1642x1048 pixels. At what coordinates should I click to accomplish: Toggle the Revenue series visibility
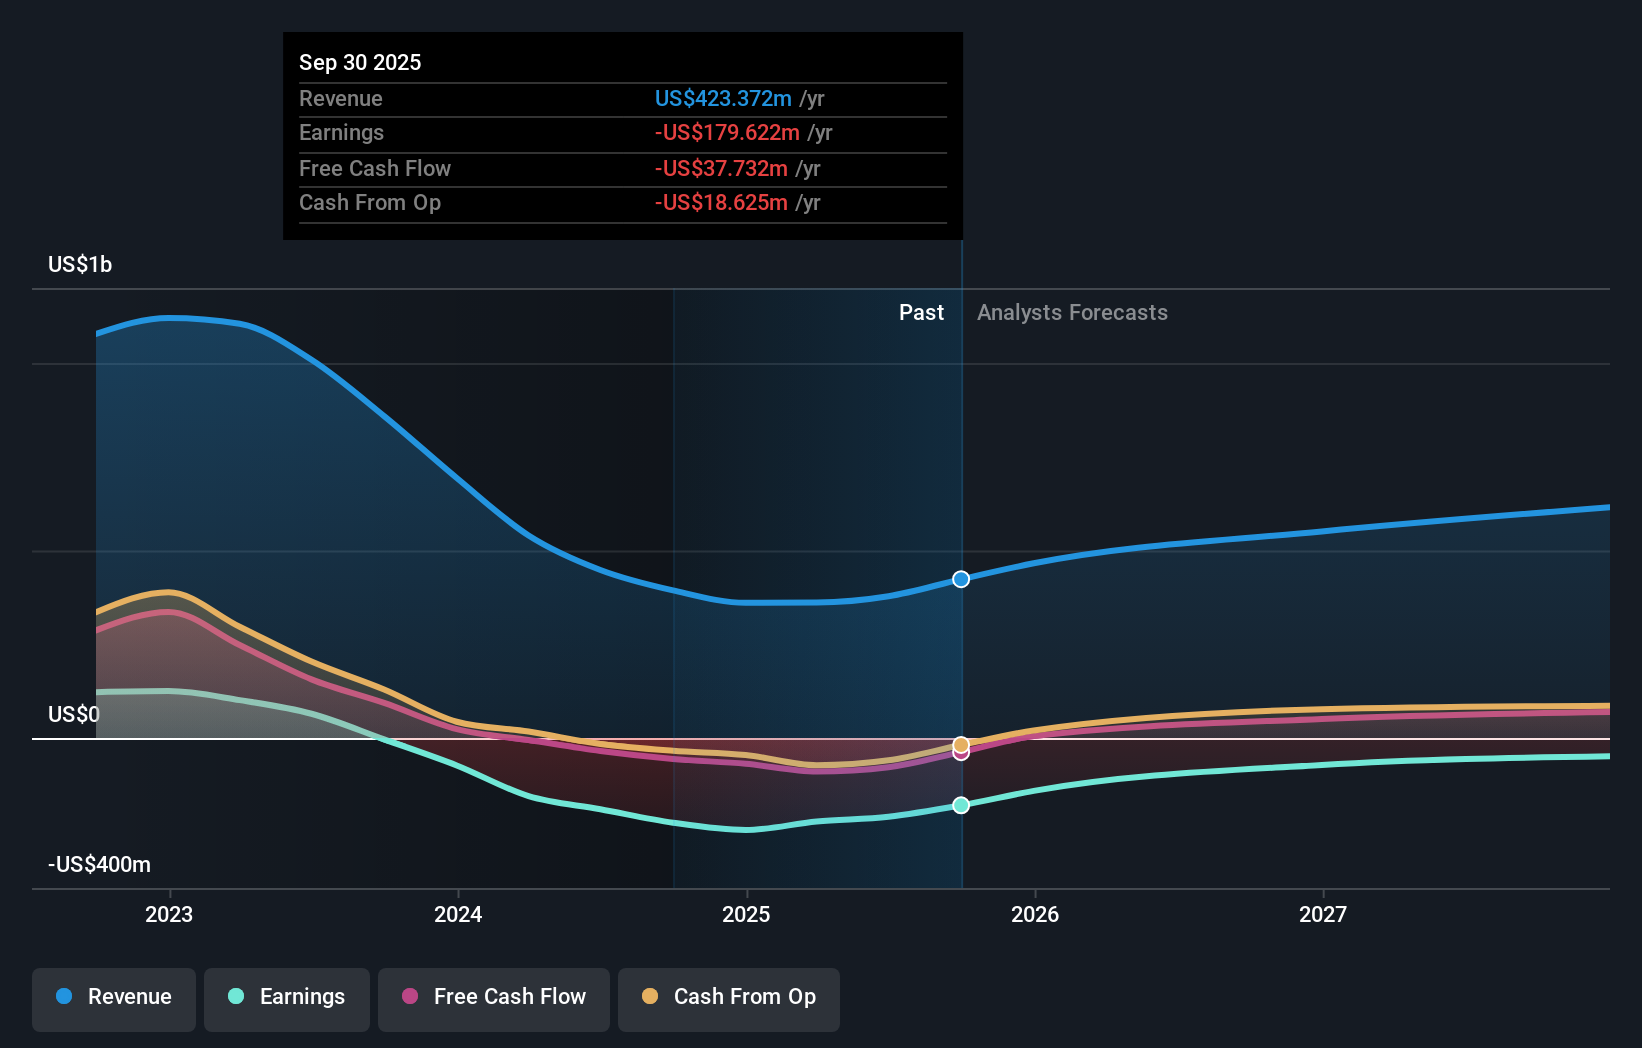pos(113,997)
